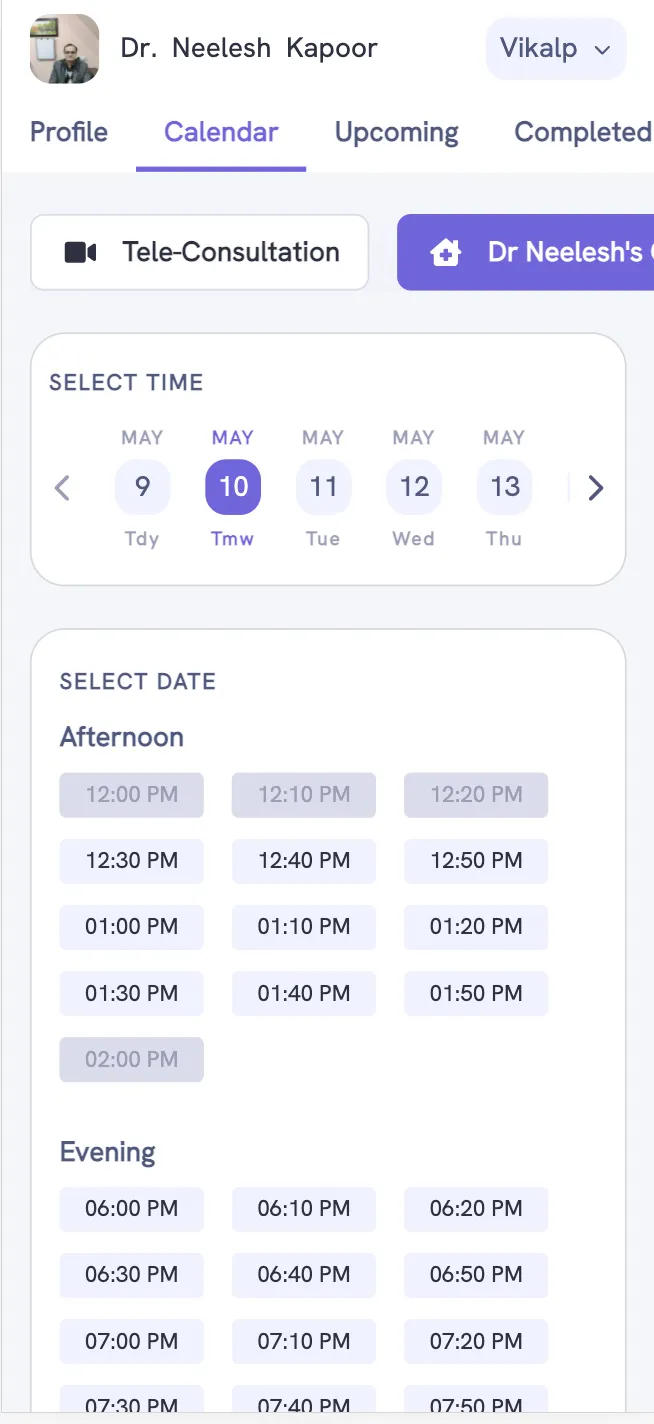Viewport: 654px width, 1424px height.
Task: Open the Upcoming tab
Action: coord(396,132)
